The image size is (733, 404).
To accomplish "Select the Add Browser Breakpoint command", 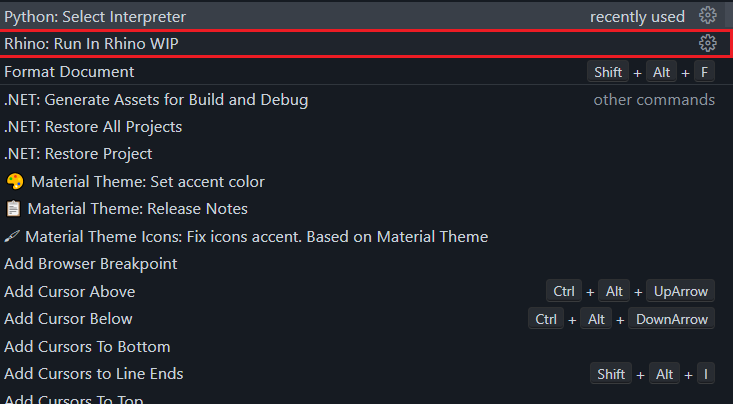I will (91, 264).
